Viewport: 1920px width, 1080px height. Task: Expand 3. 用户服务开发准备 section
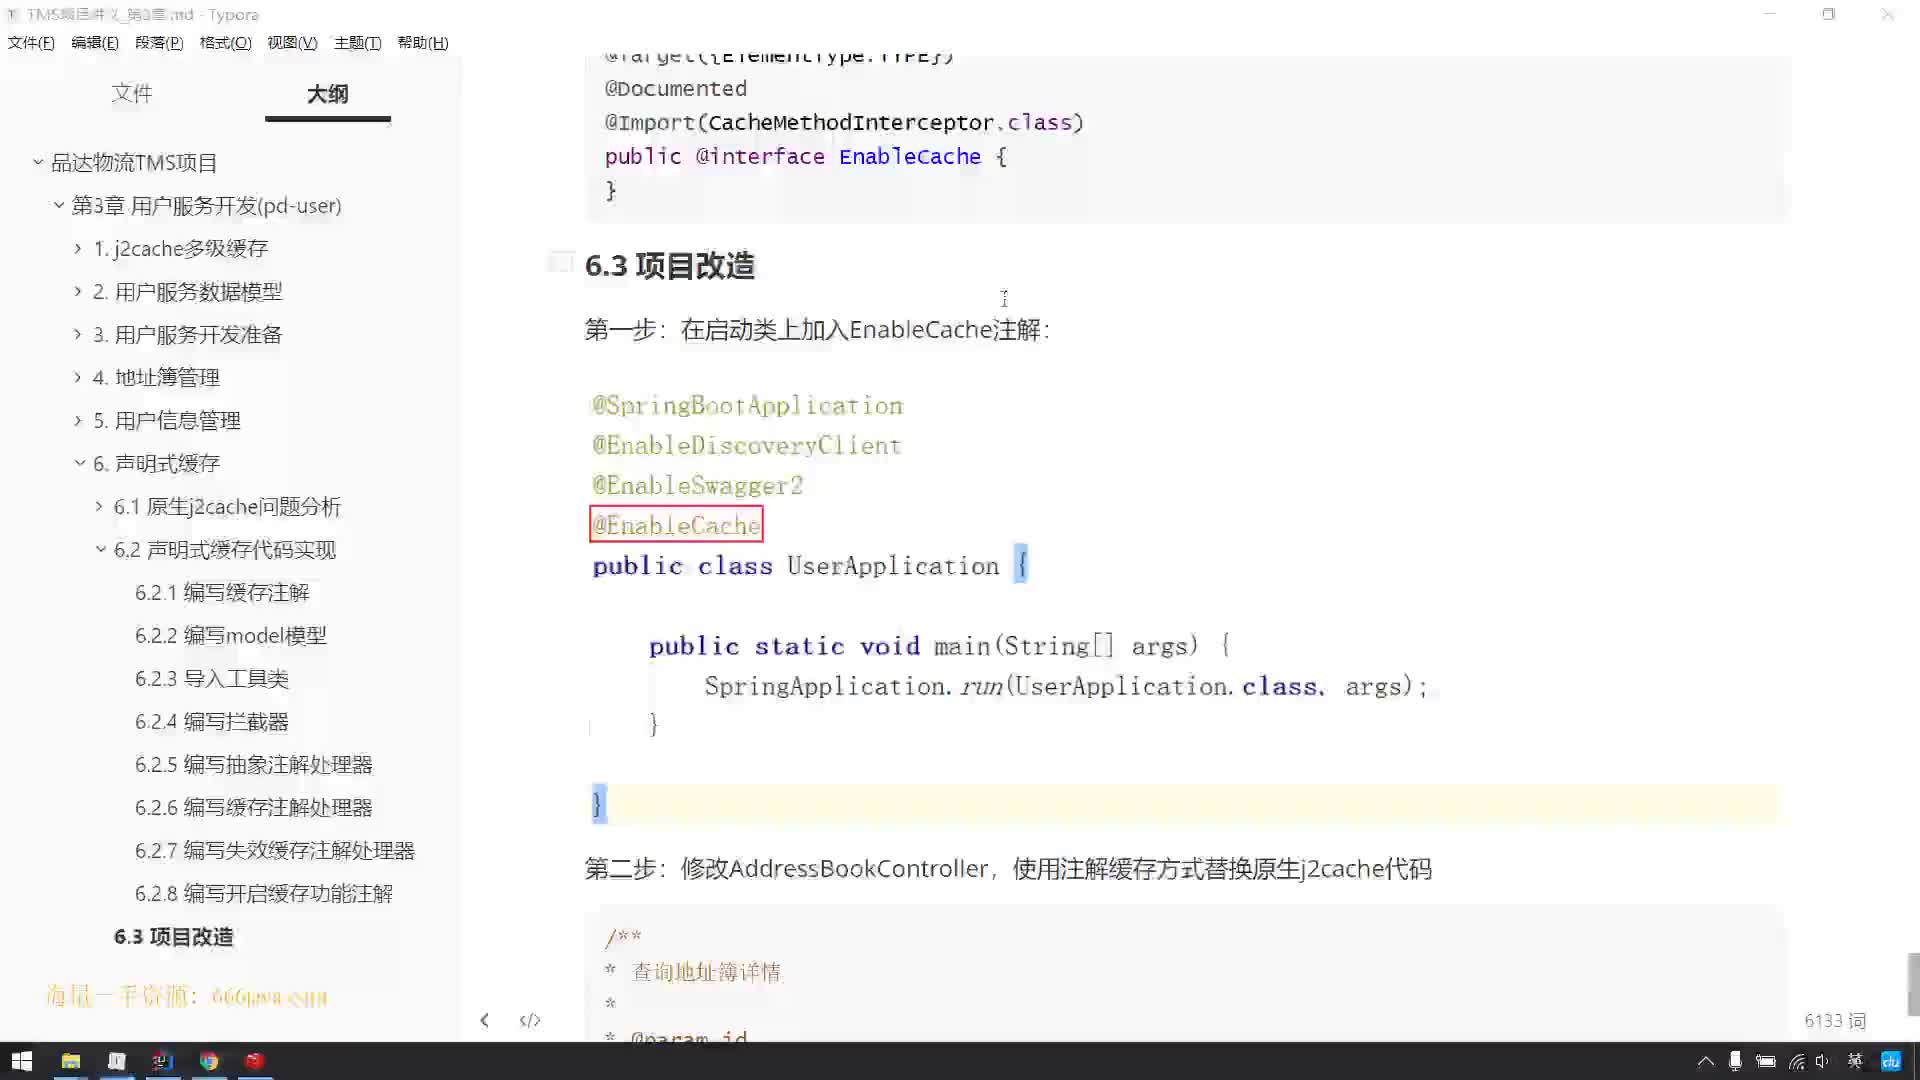point(78,333)
